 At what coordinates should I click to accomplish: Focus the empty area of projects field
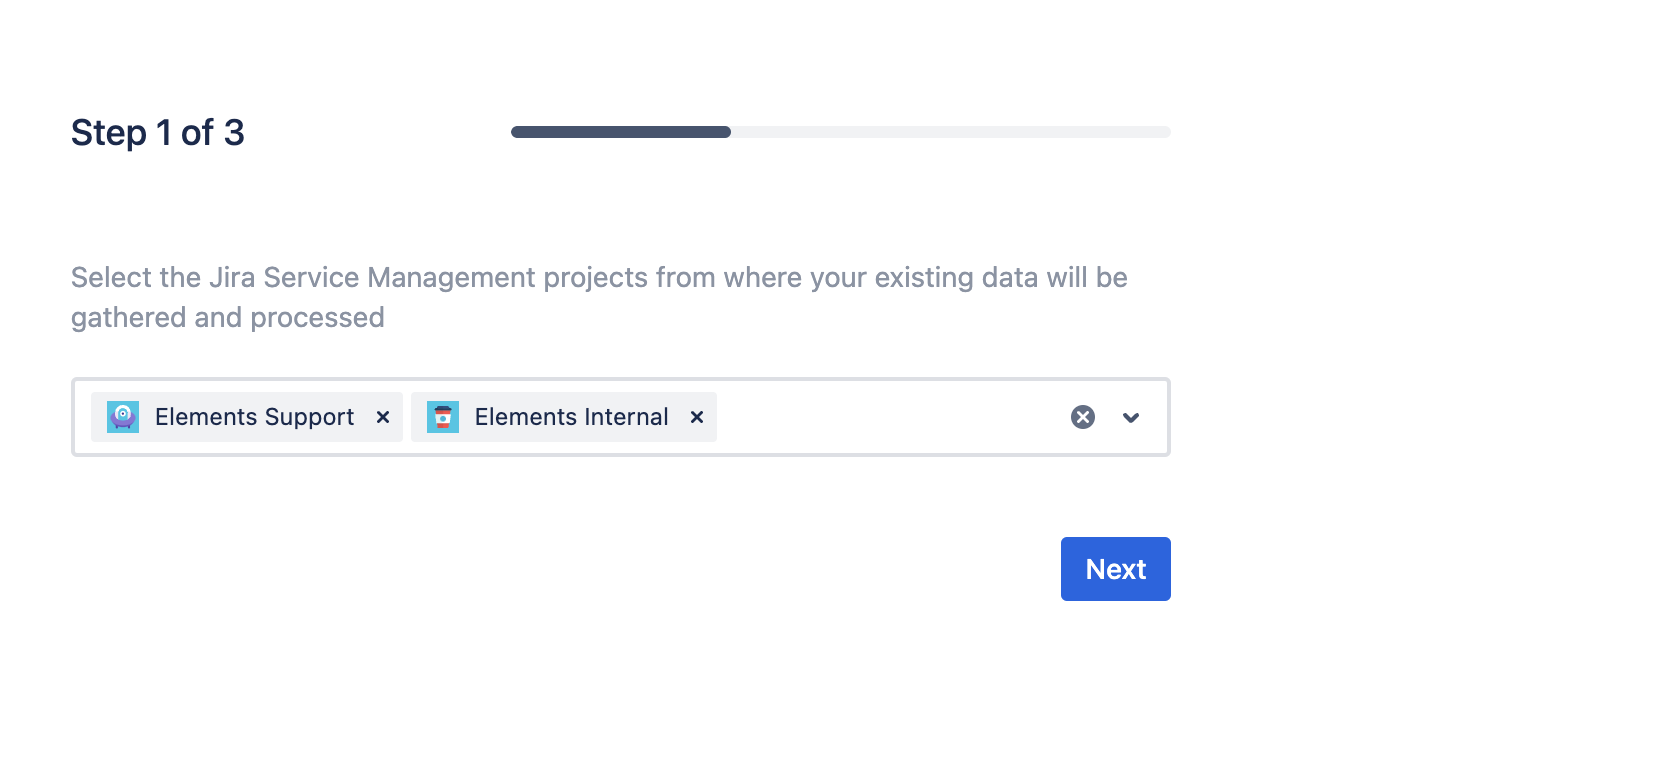point(890,417)
